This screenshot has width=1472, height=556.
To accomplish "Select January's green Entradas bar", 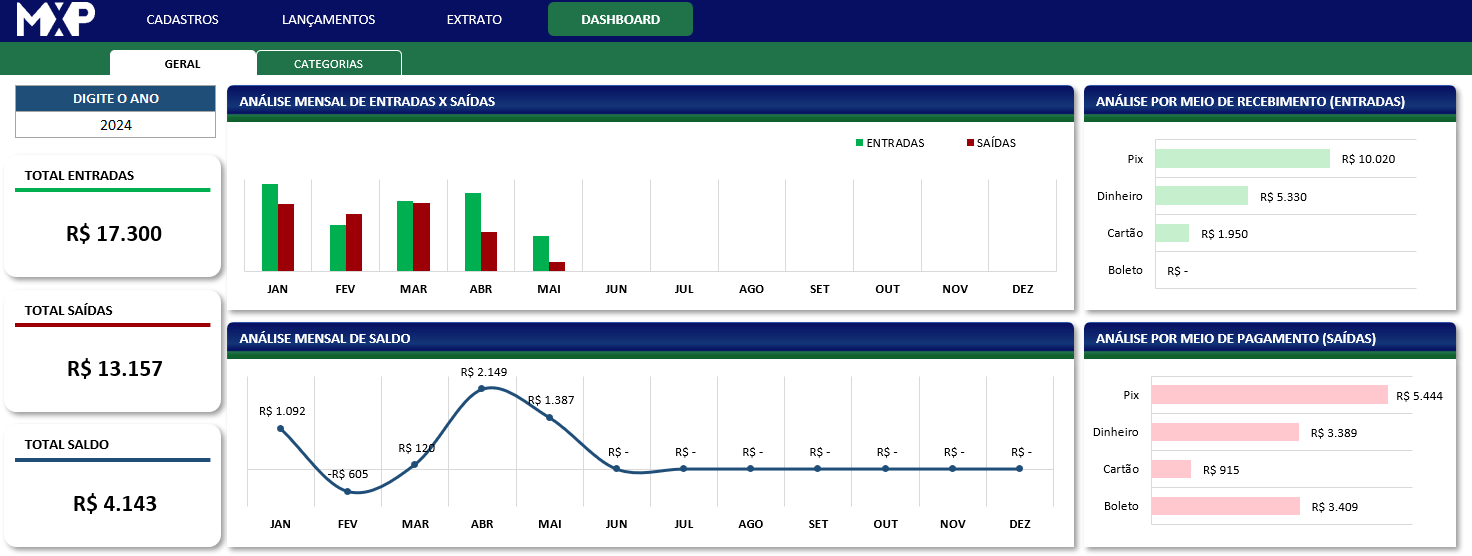I will (270, 228).
